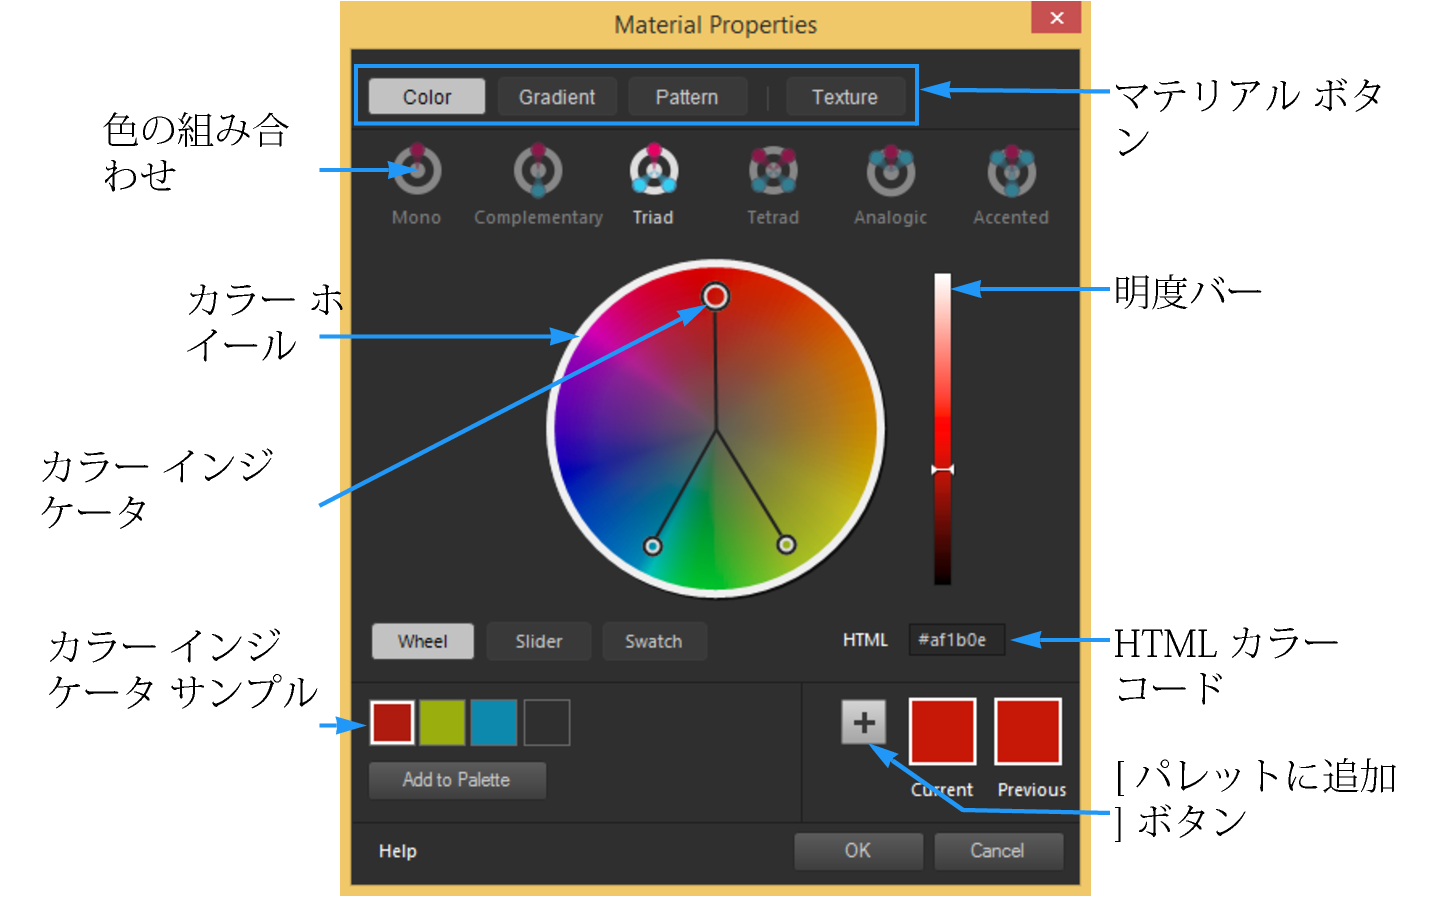Click the blue-cyan indicator on the color wheel
Viewport: 1432px width, 900px height.
(653, 546)
